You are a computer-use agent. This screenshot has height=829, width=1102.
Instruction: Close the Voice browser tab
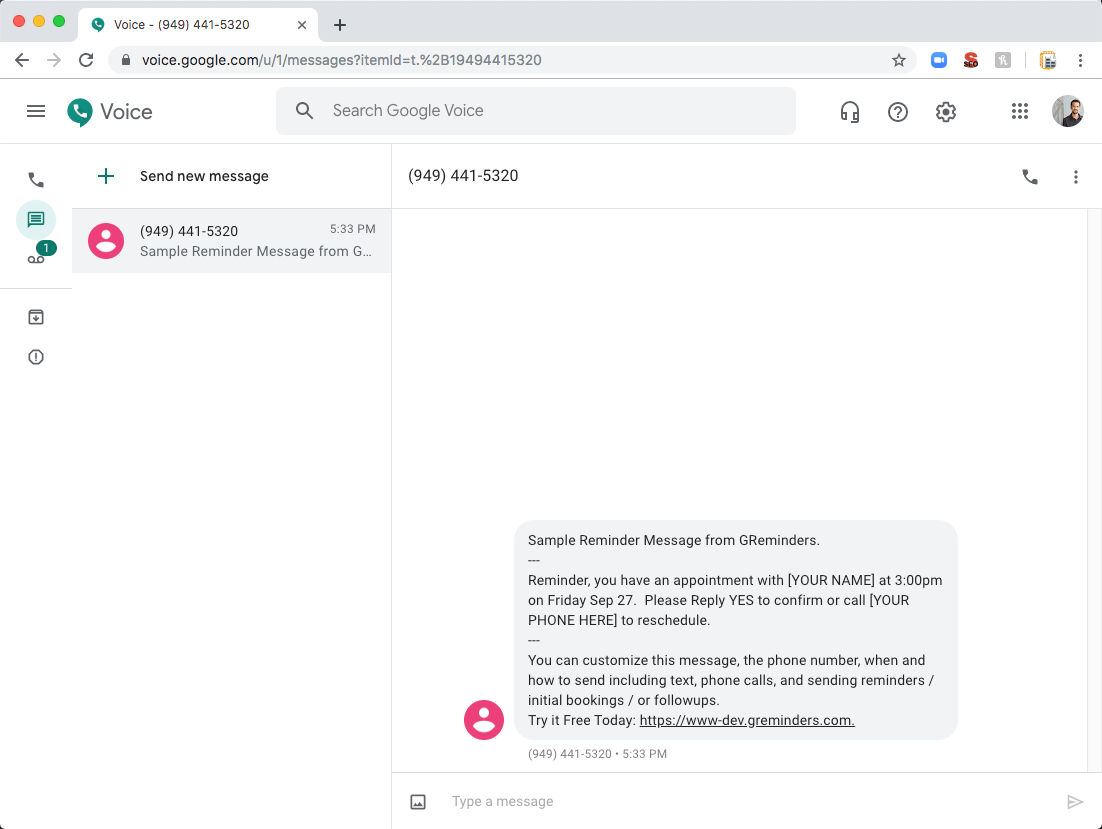point(302,25)
